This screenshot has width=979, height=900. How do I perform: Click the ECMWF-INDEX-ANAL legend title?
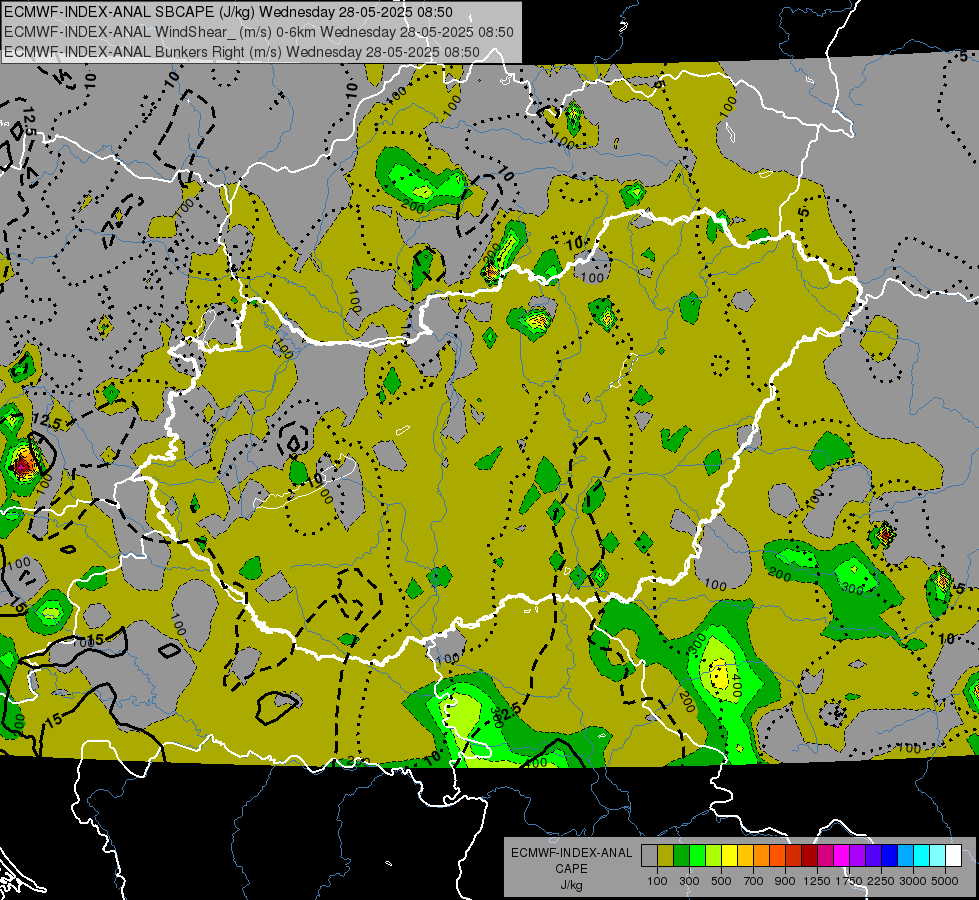point(571,853)
